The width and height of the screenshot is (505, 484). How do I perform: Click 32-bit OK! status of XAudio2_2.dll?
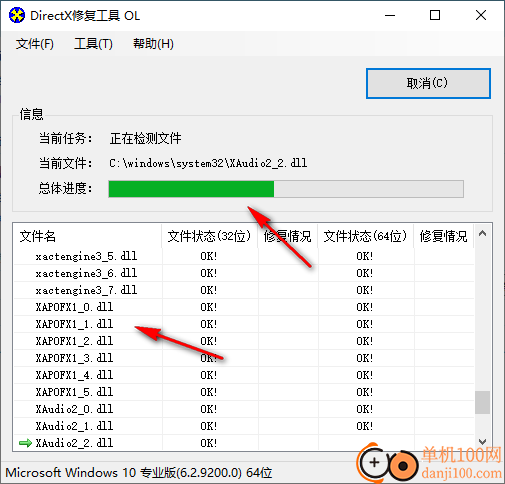209,443
